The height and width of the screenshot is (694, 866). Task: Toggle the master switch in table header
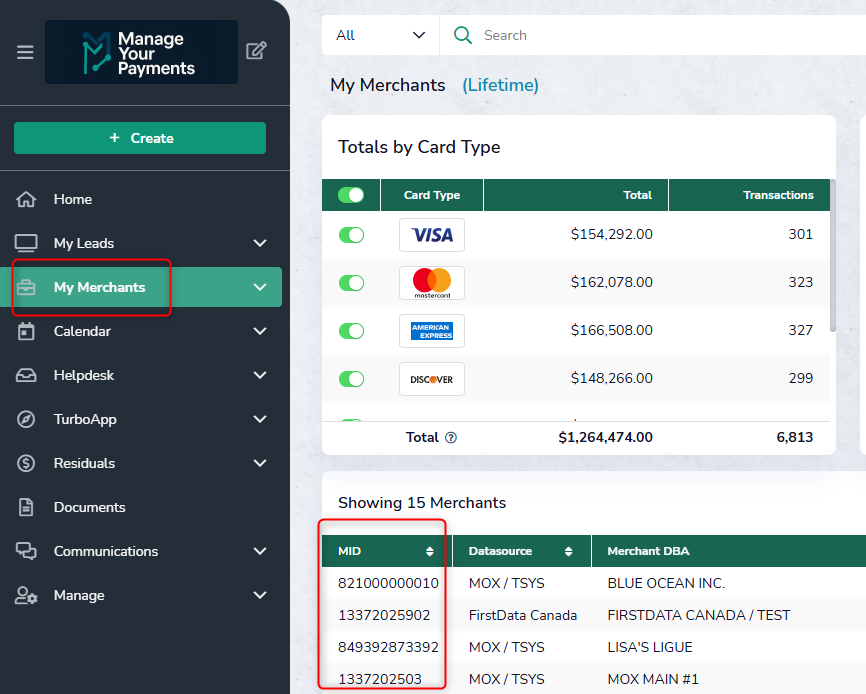[x=351, y=195]
